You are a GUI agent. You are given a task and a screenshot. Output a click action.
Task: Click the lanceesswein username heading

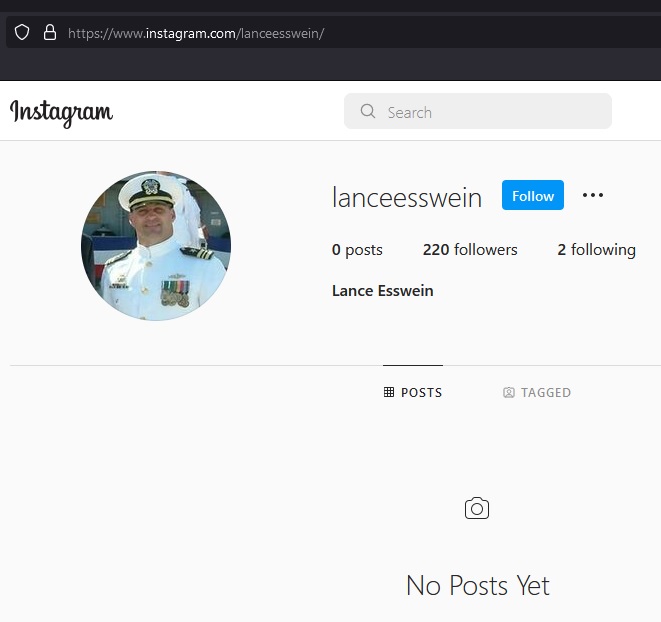point(407,197)
